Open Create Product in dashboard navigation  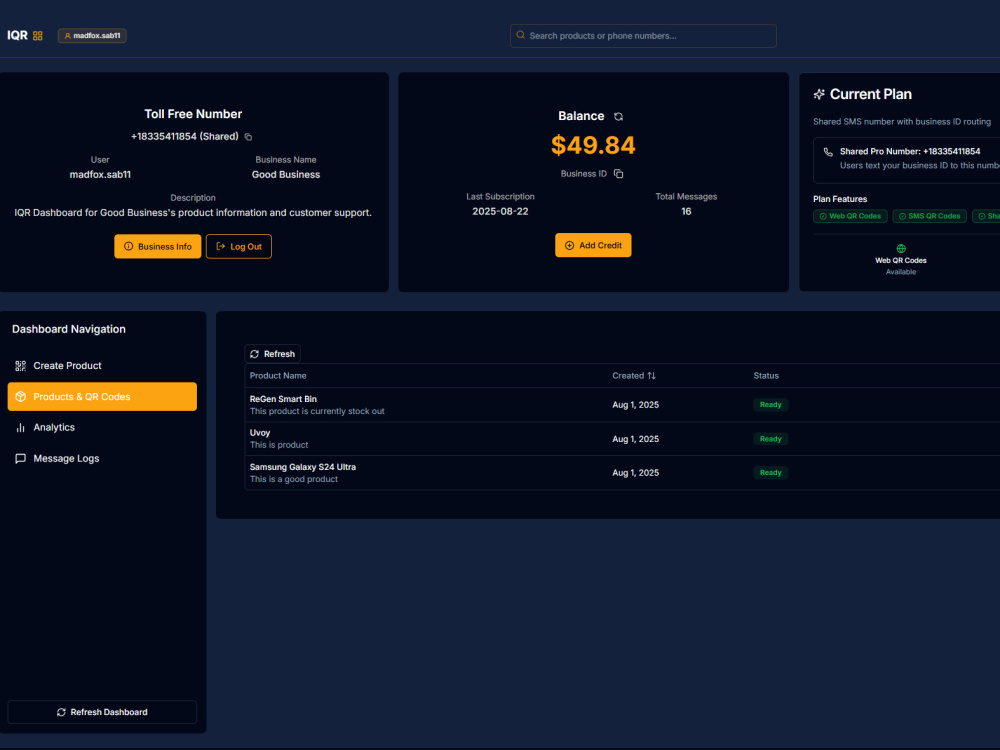(x=102, y=365)
